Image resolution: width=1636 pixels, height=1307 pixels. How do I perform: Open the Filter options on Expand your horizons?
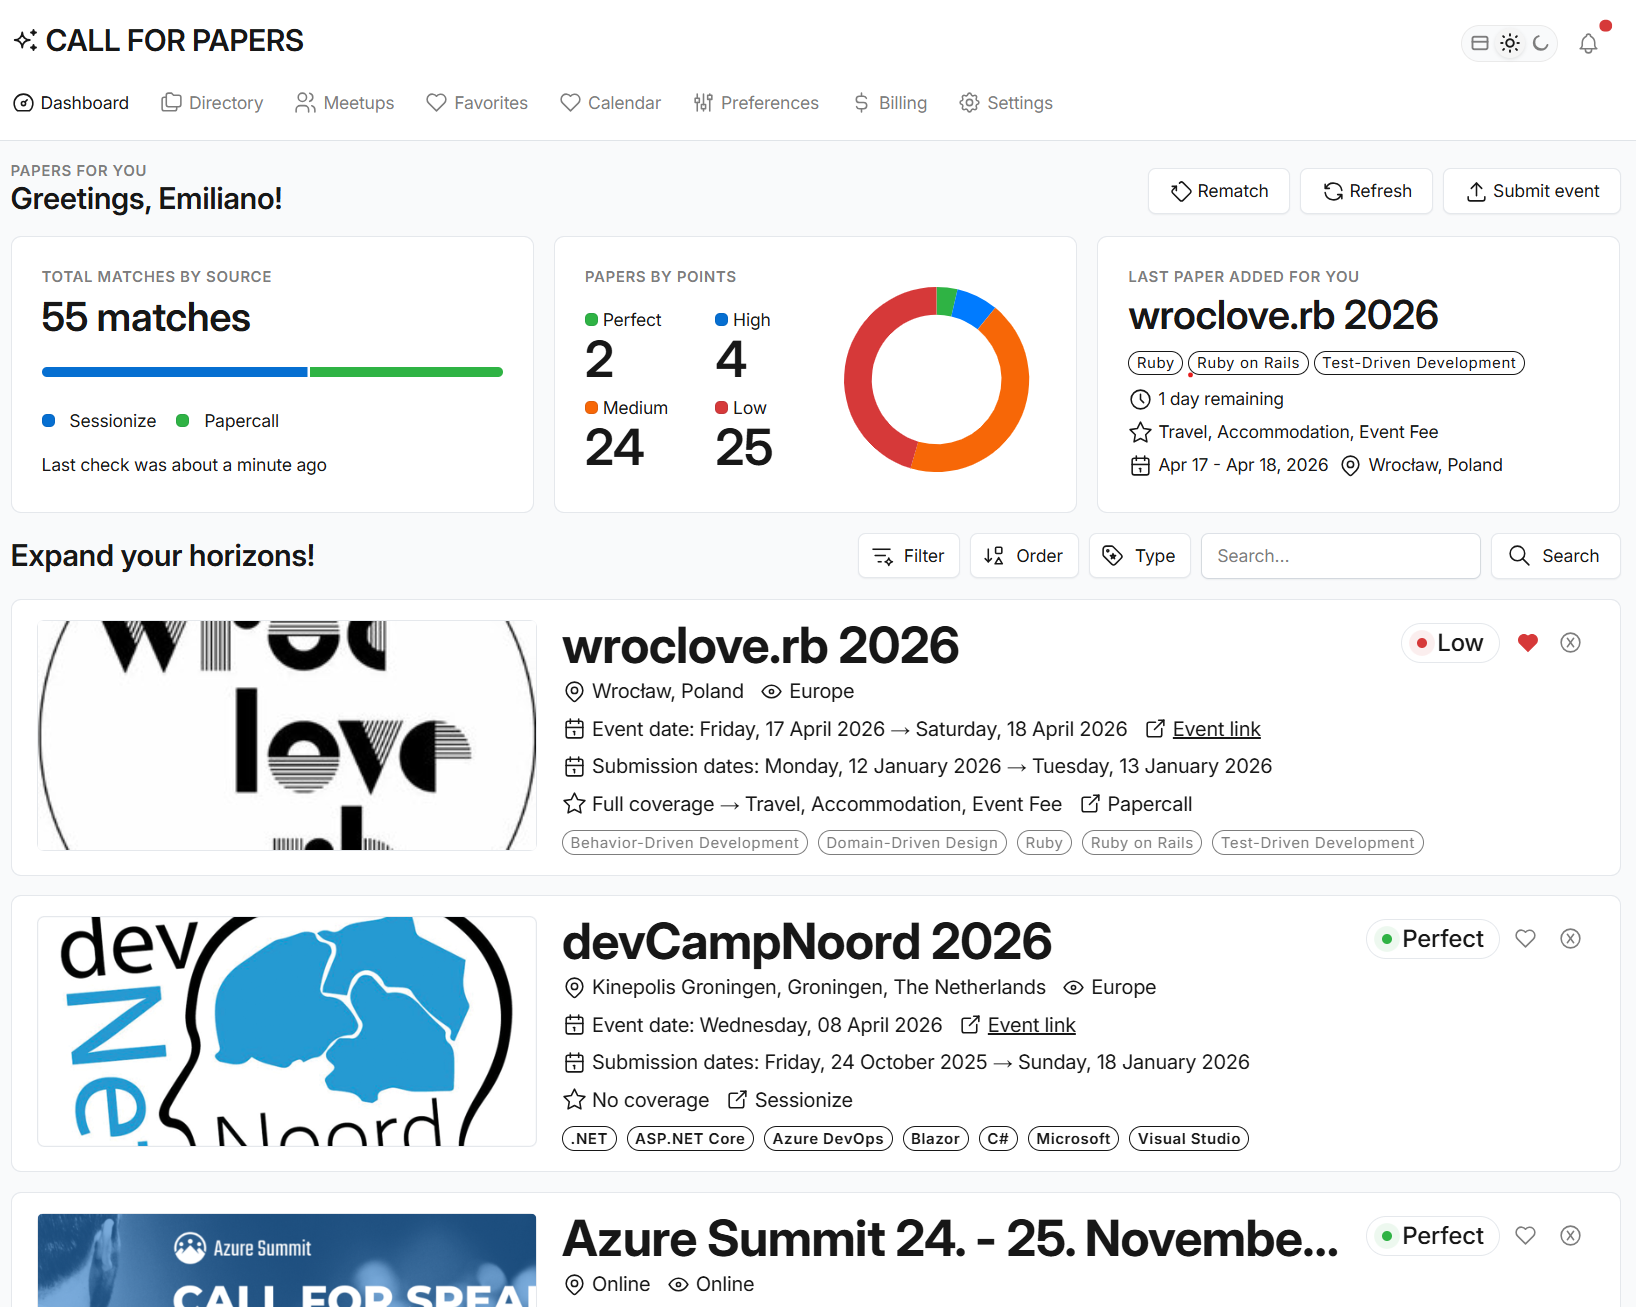pos(908,555)
